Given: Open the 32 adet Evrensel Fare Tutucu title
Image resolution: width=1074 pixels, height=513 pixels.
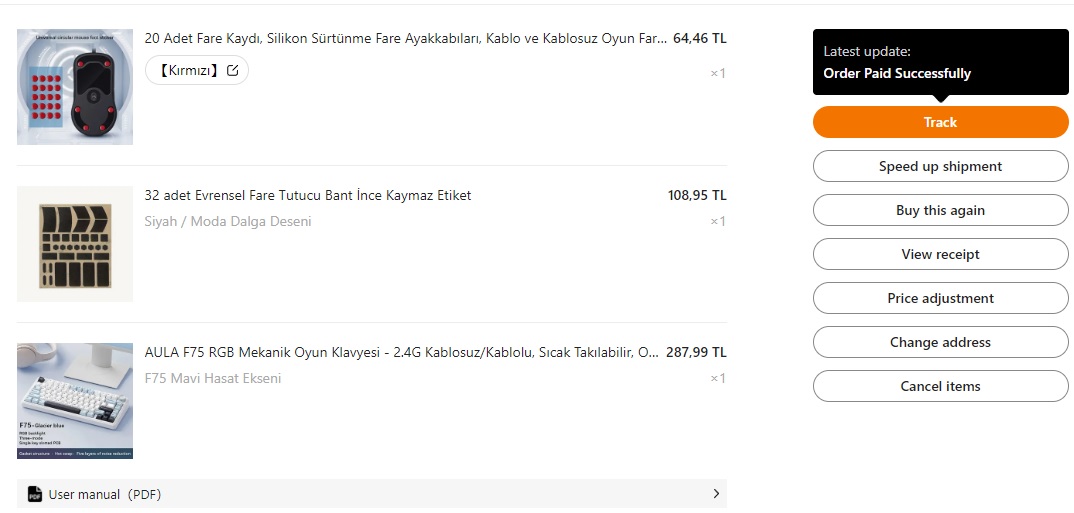Looking at the screenshot, I should [308, 195].
